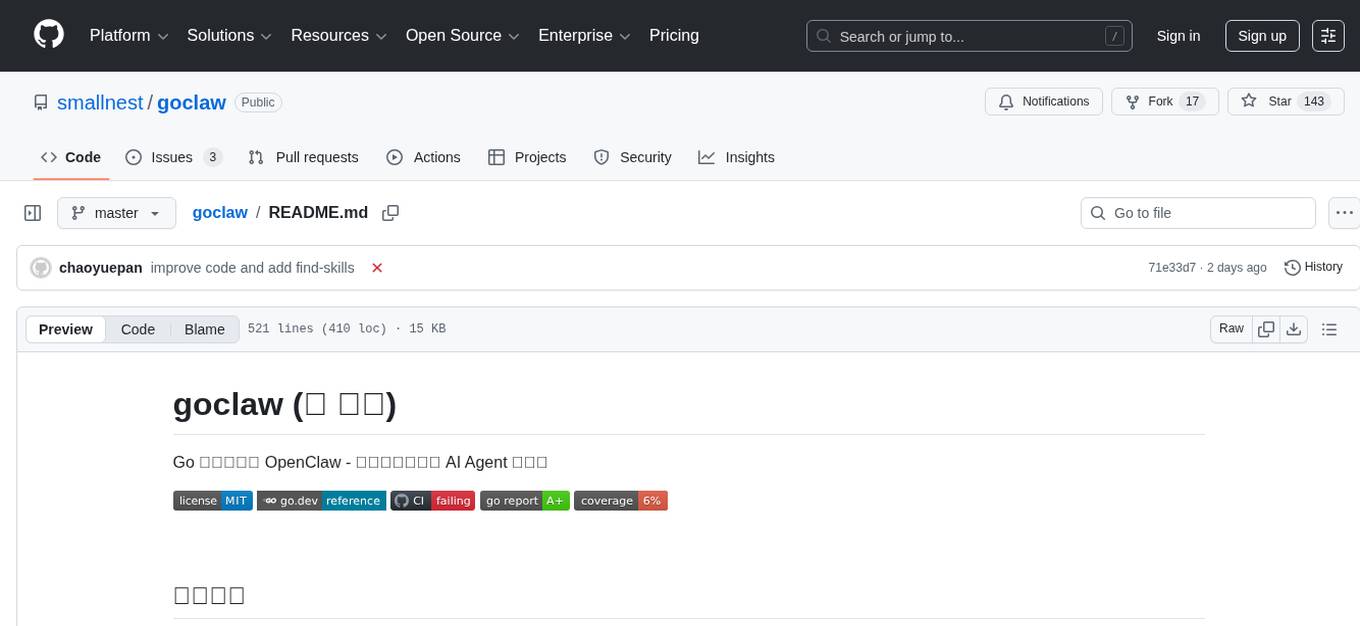This screenshot has height=626, width=1360.
Task: Download the README raw file icon
Action: pyautogui.click(x=1294, y=328)
